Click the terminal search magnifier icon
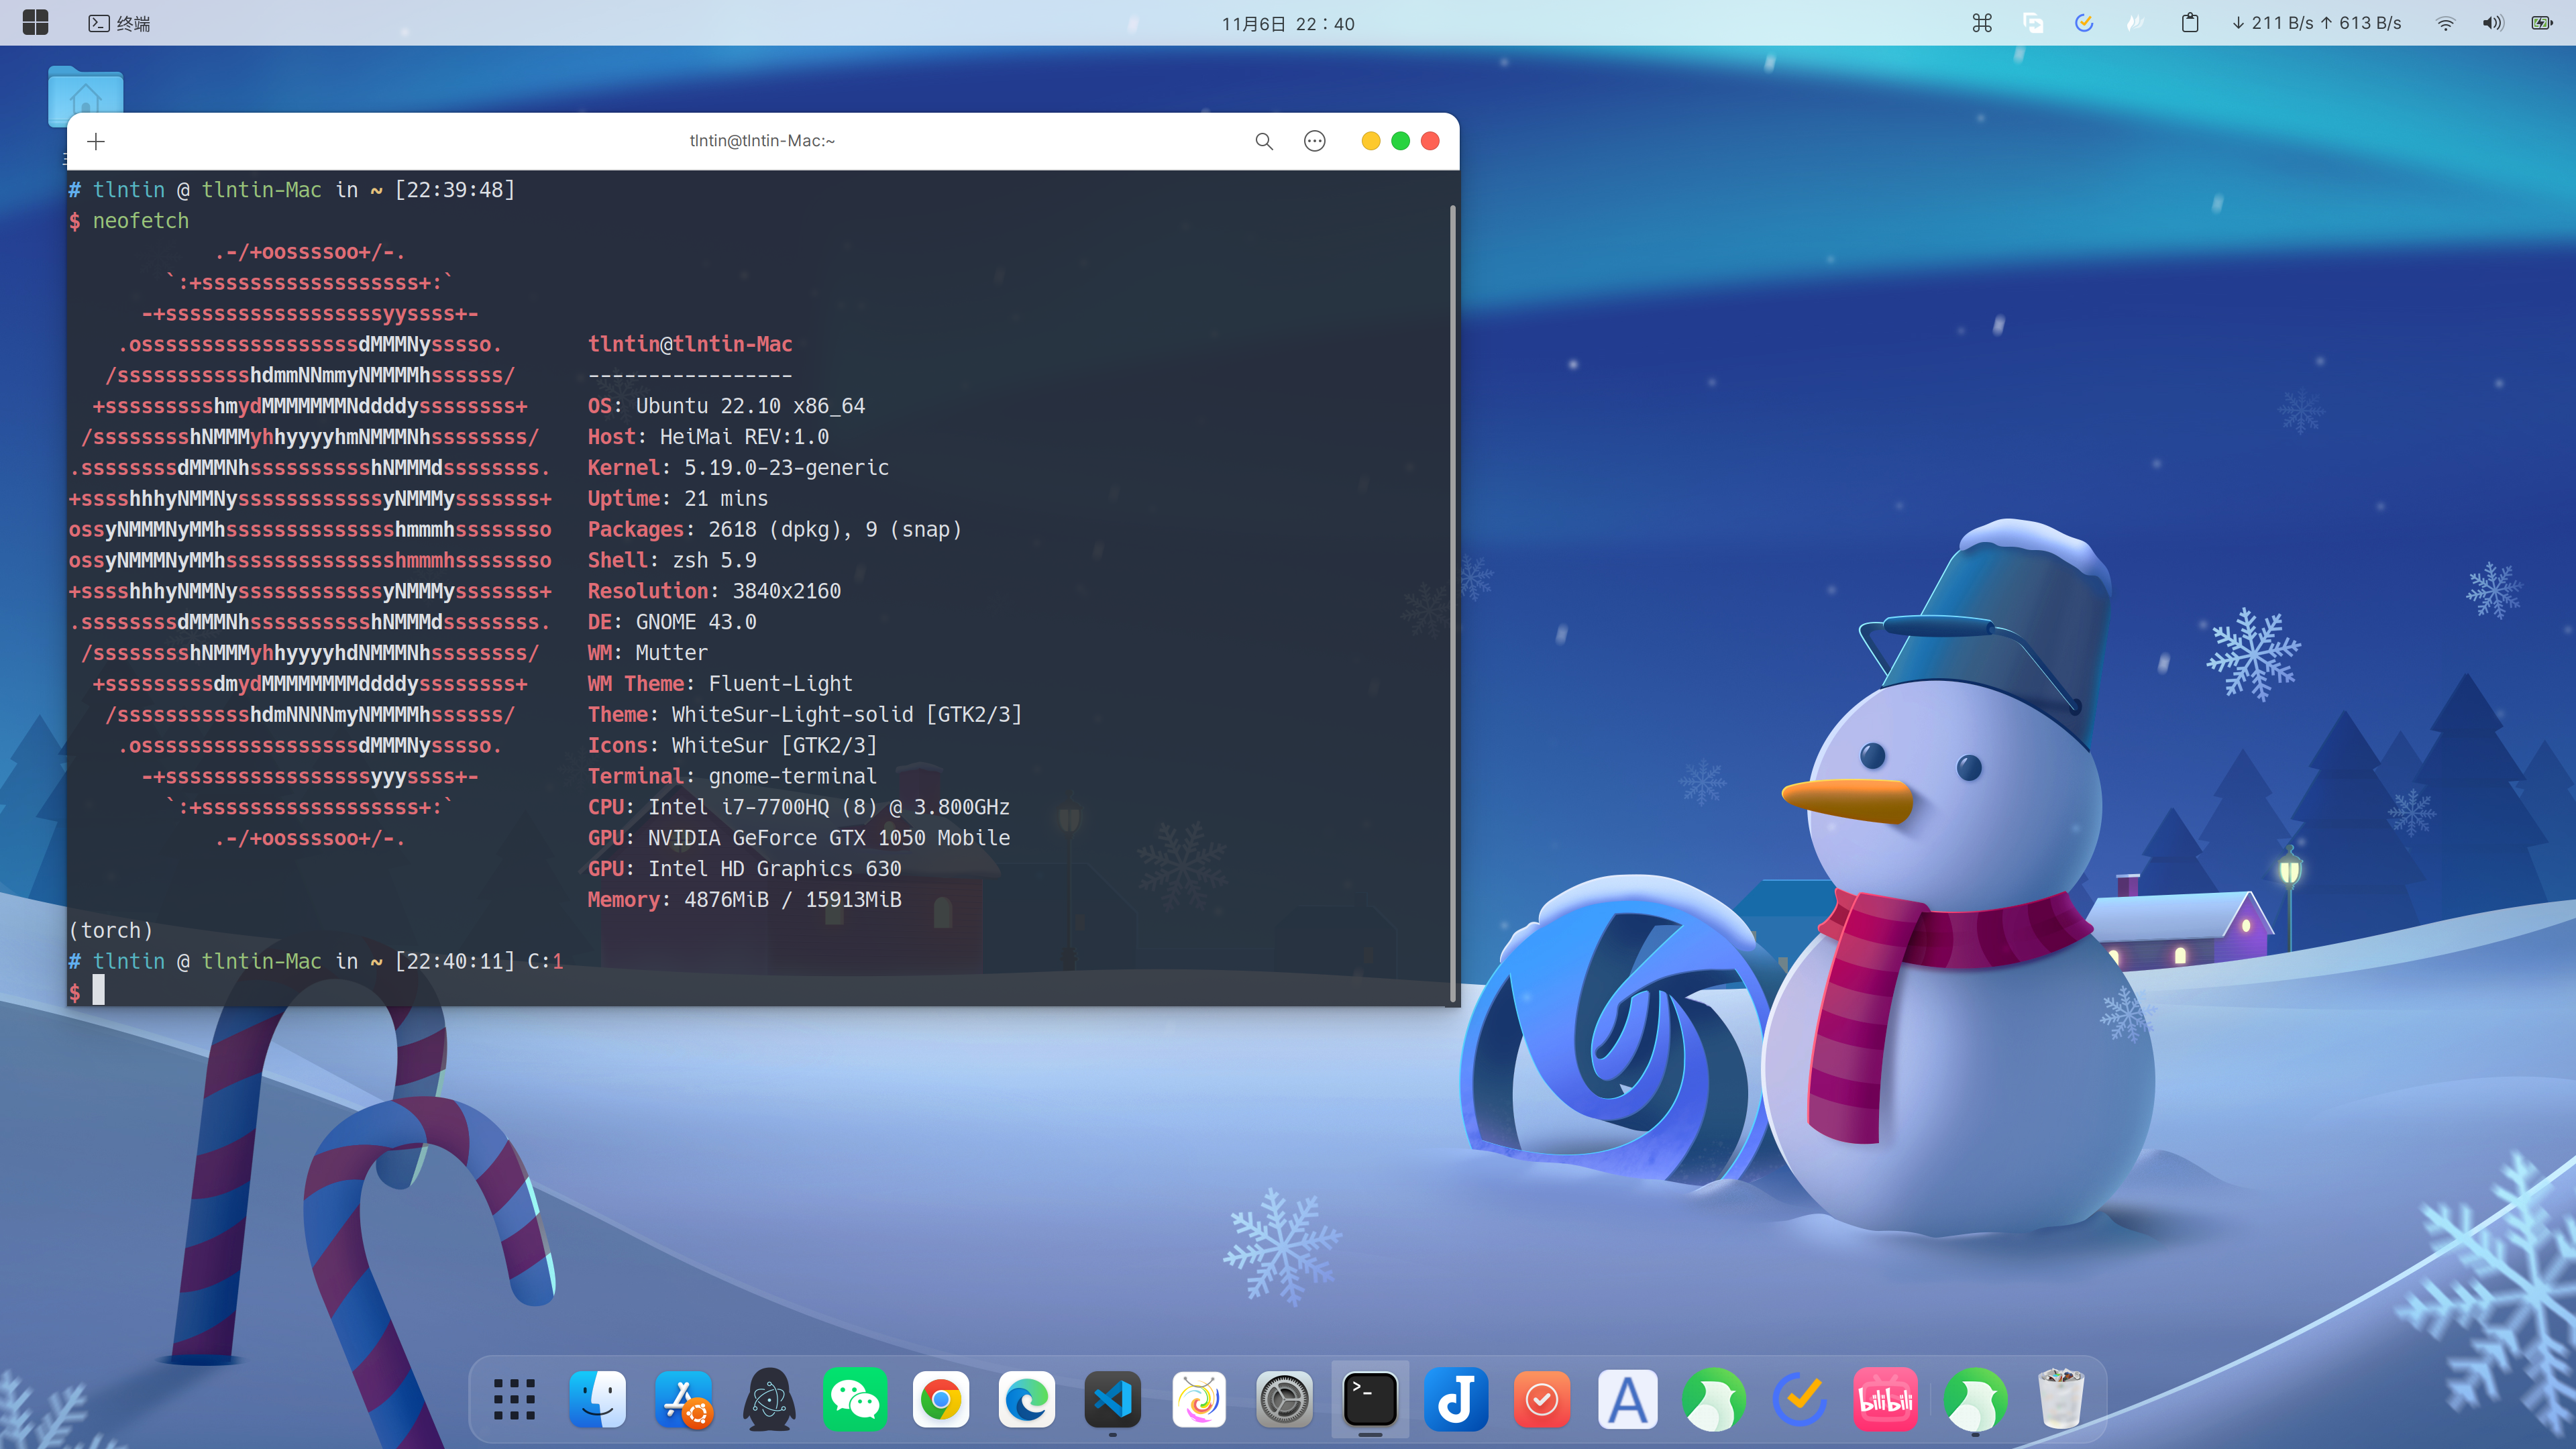 [x=1264, y=141]
